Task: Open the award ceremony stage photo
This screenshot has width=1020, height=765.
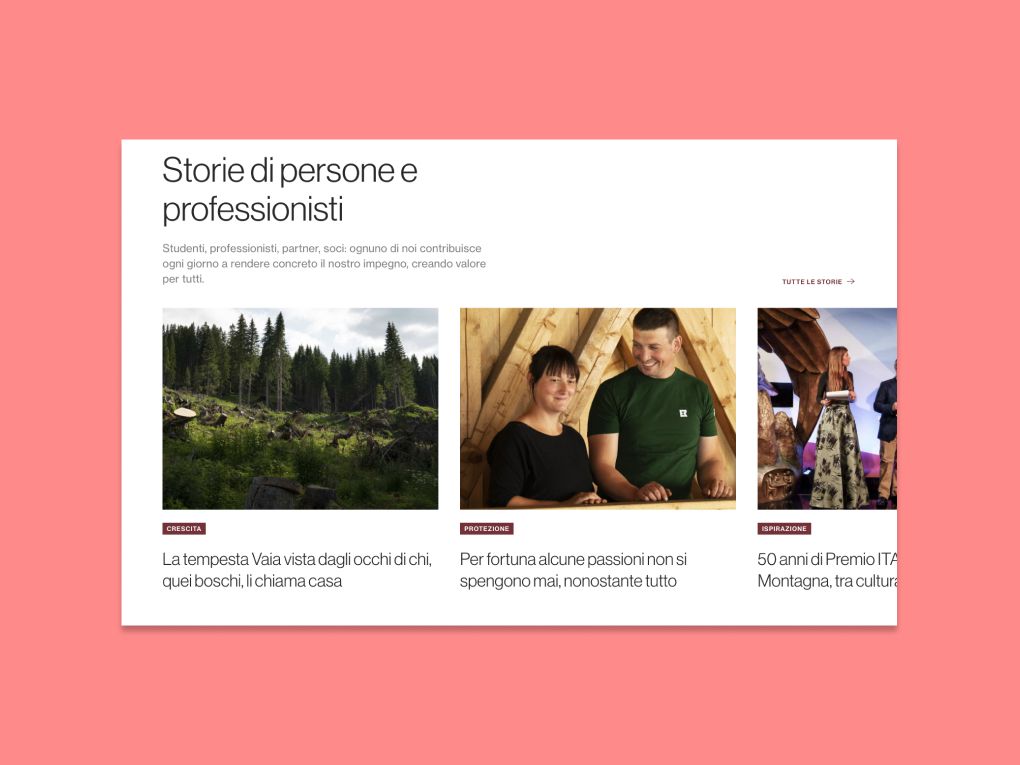Action: 827,409
